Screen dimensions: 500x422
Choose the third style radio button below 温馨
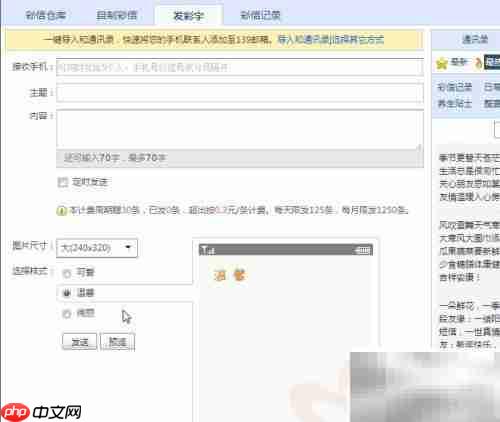pos(67,314)
